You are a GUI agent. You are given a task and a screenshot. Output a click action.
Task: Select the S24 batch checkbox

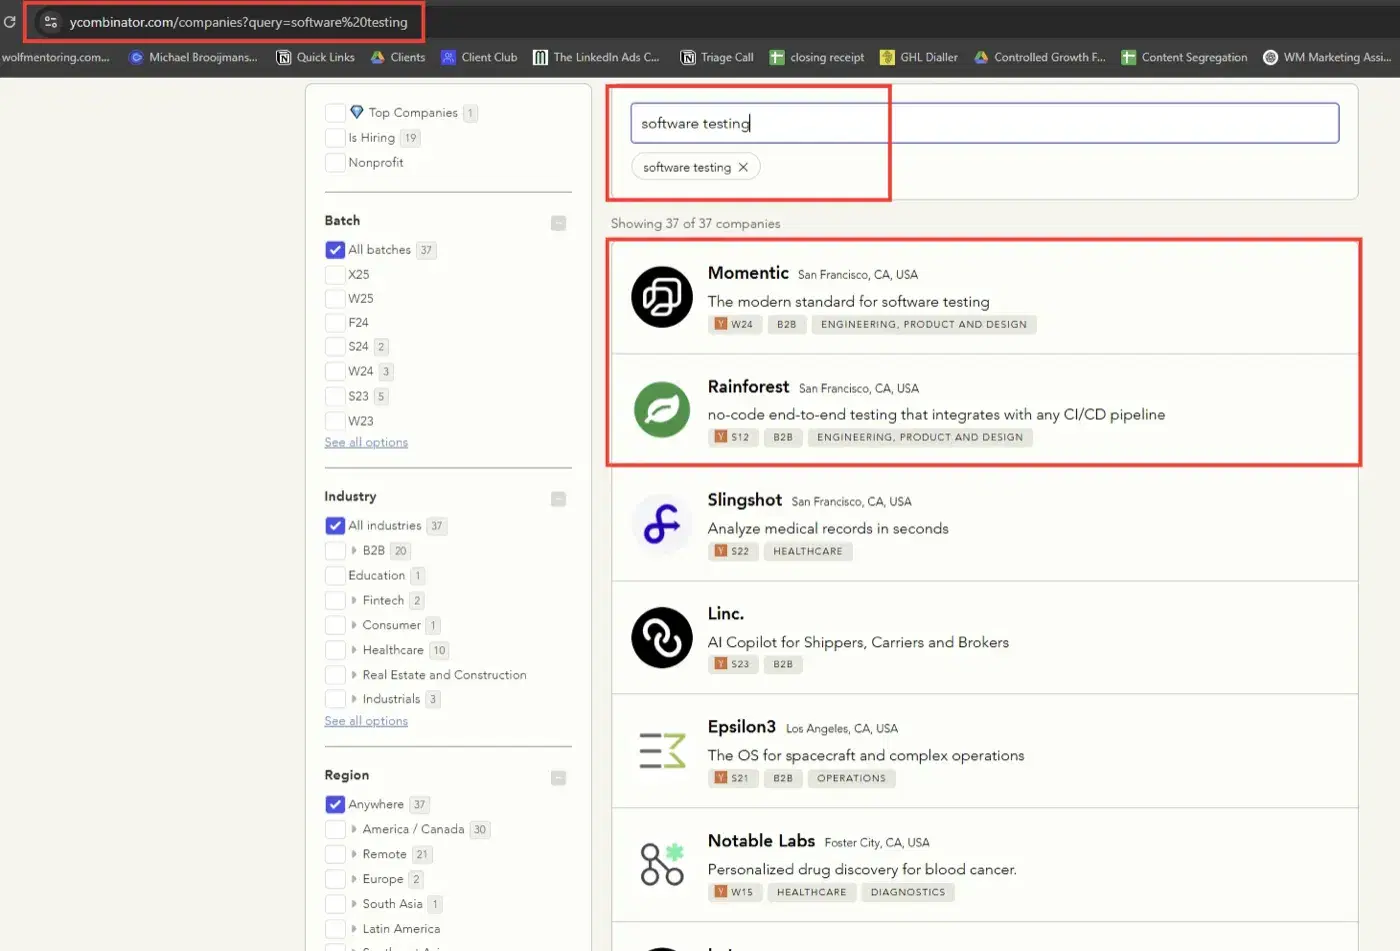[x=335, y=346]
